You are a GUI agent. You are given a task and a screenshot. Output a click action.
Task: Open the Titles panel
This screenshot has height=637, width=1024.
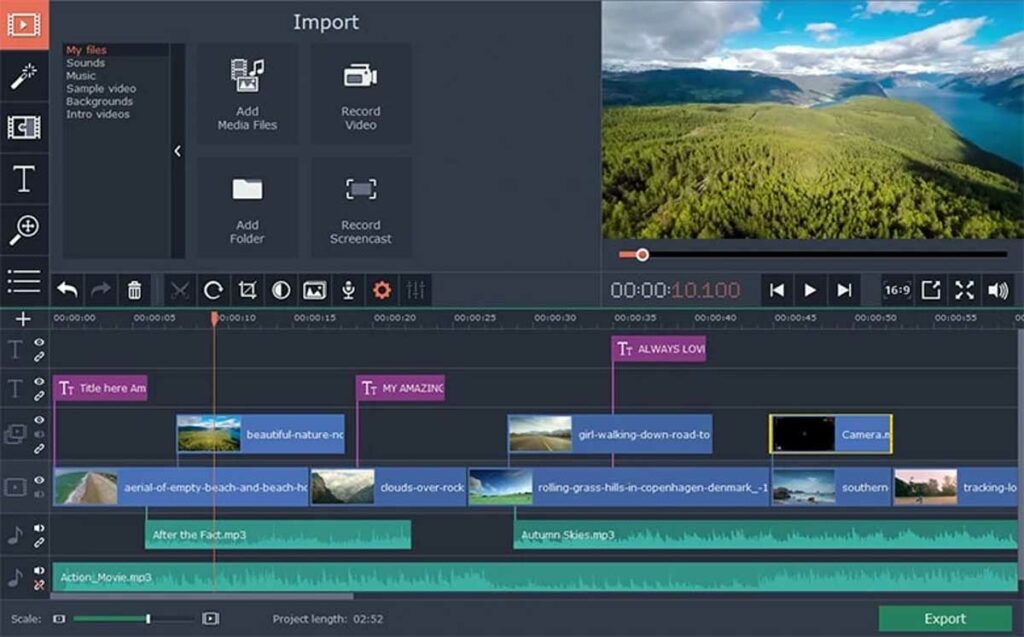[25, 180]
